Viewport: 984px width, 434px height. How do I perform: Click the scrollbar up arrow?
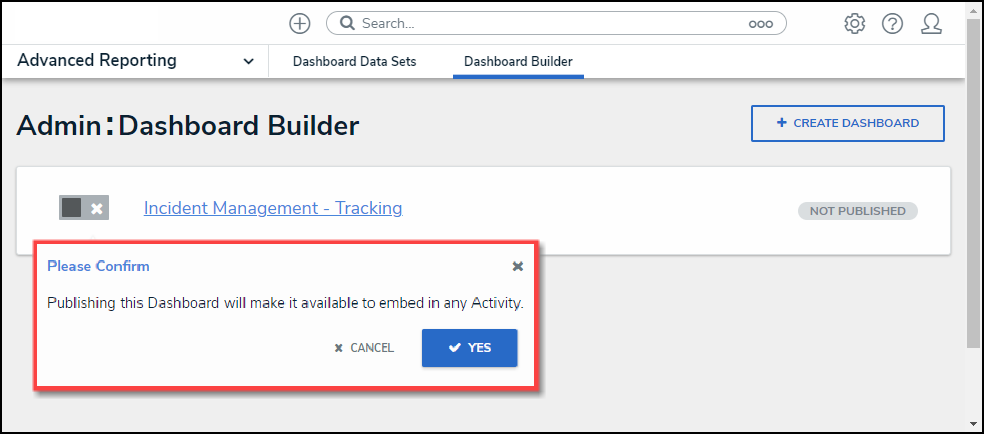(973, 10)
